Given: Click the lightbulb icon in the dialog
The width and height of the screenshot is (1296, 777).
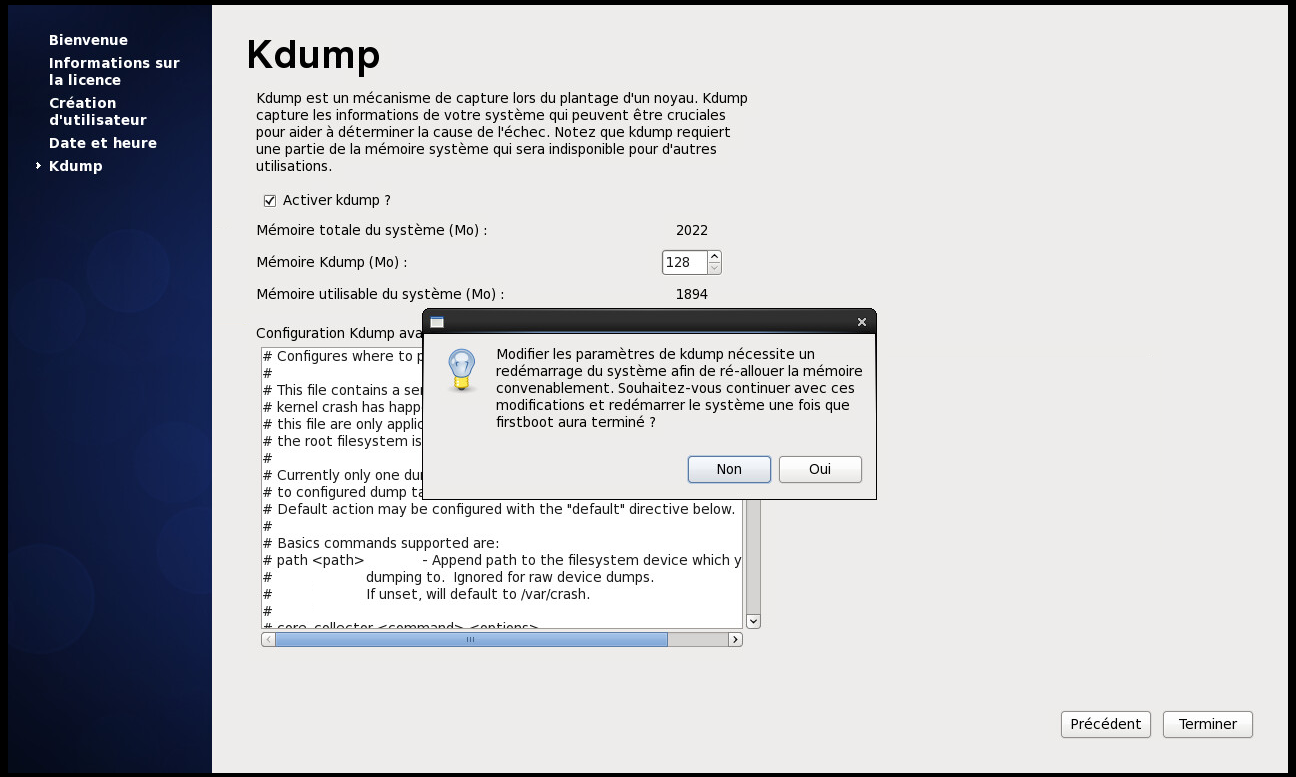Looking at the screenshot, I should (461, 370).
